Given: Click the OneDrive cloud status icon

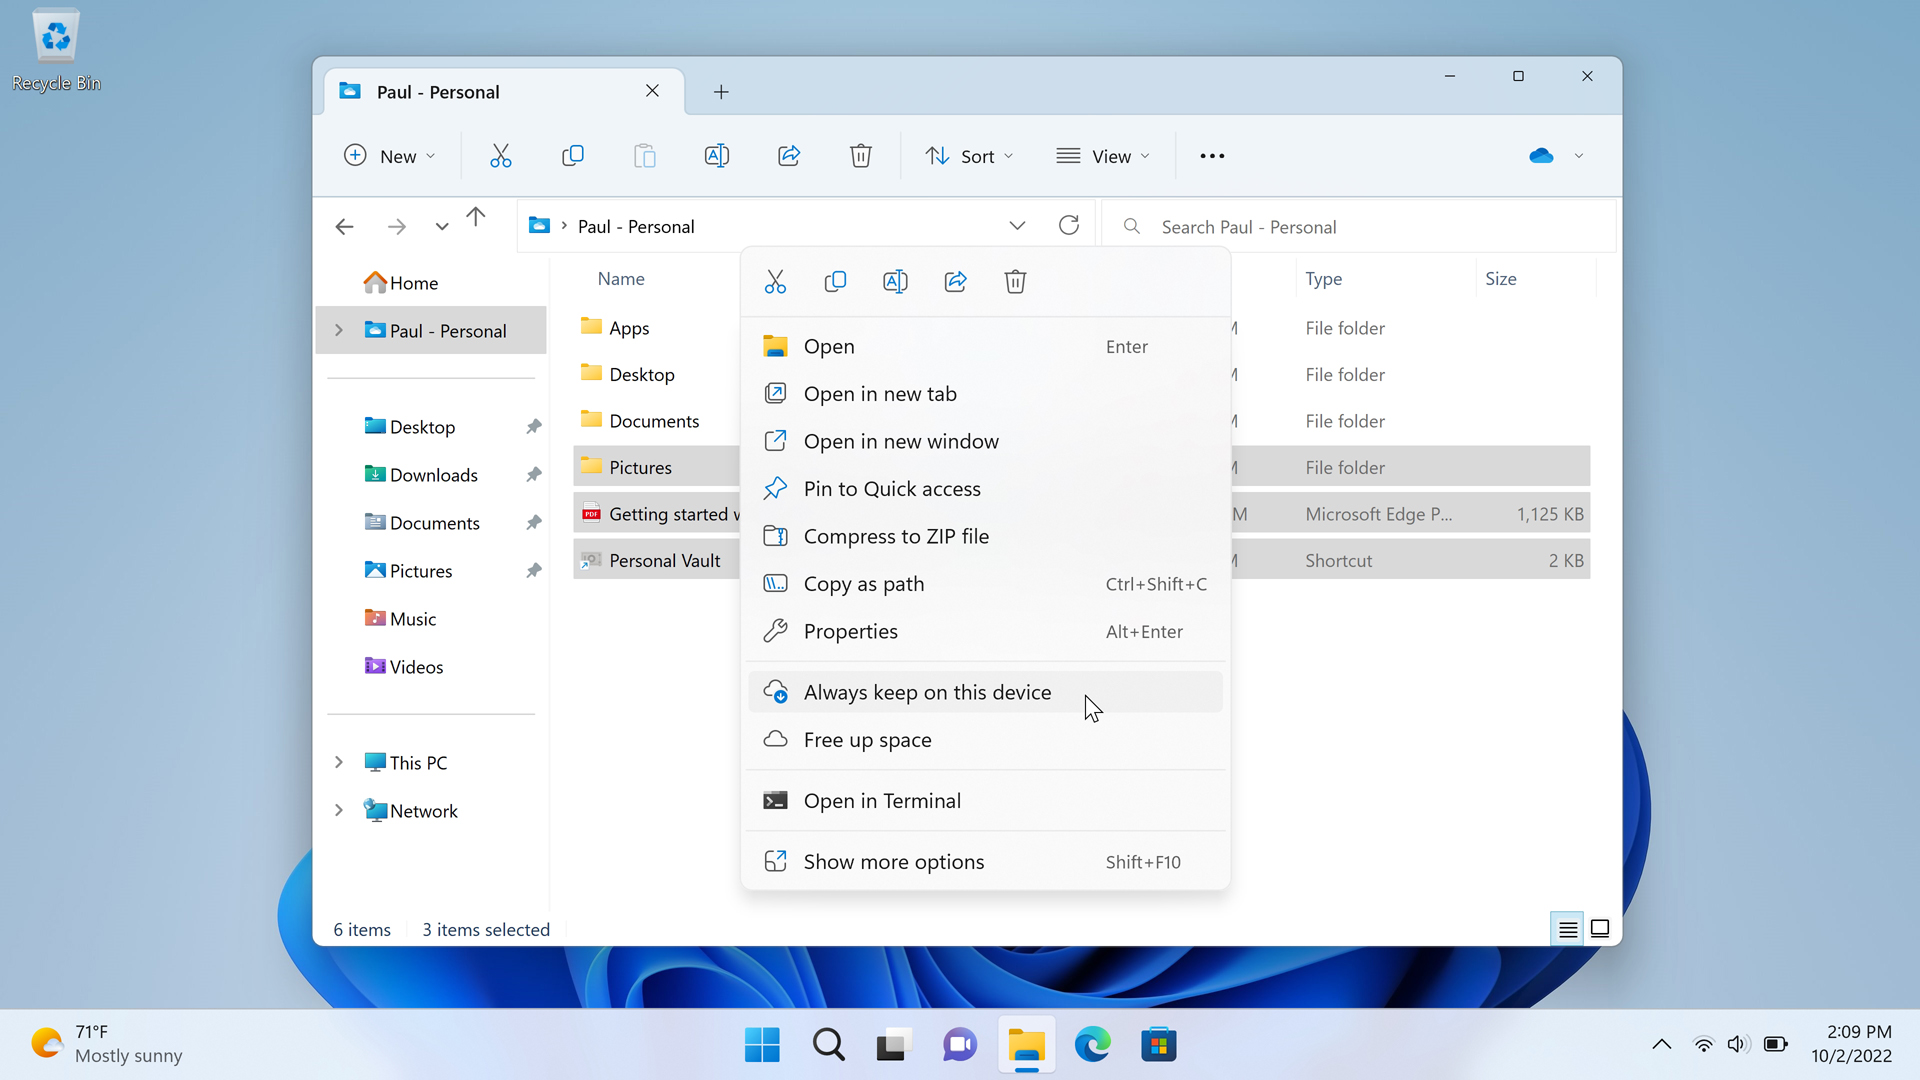Looking at the screenshot, I should click(1541, 156).
